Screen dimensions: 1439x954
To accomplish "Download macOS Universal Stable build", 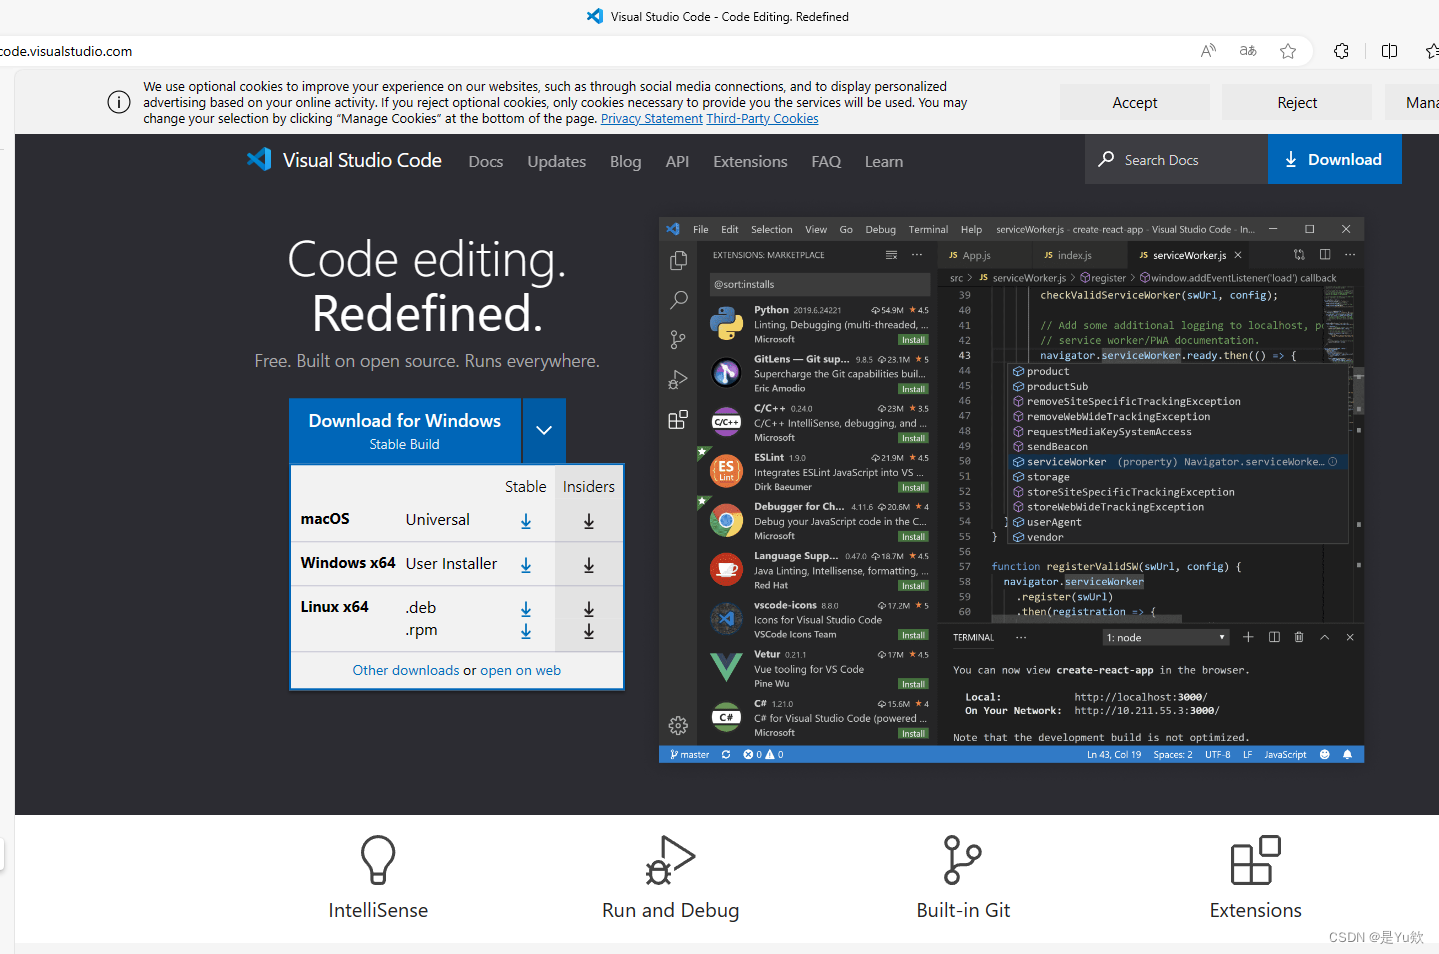I will point(526,521).
